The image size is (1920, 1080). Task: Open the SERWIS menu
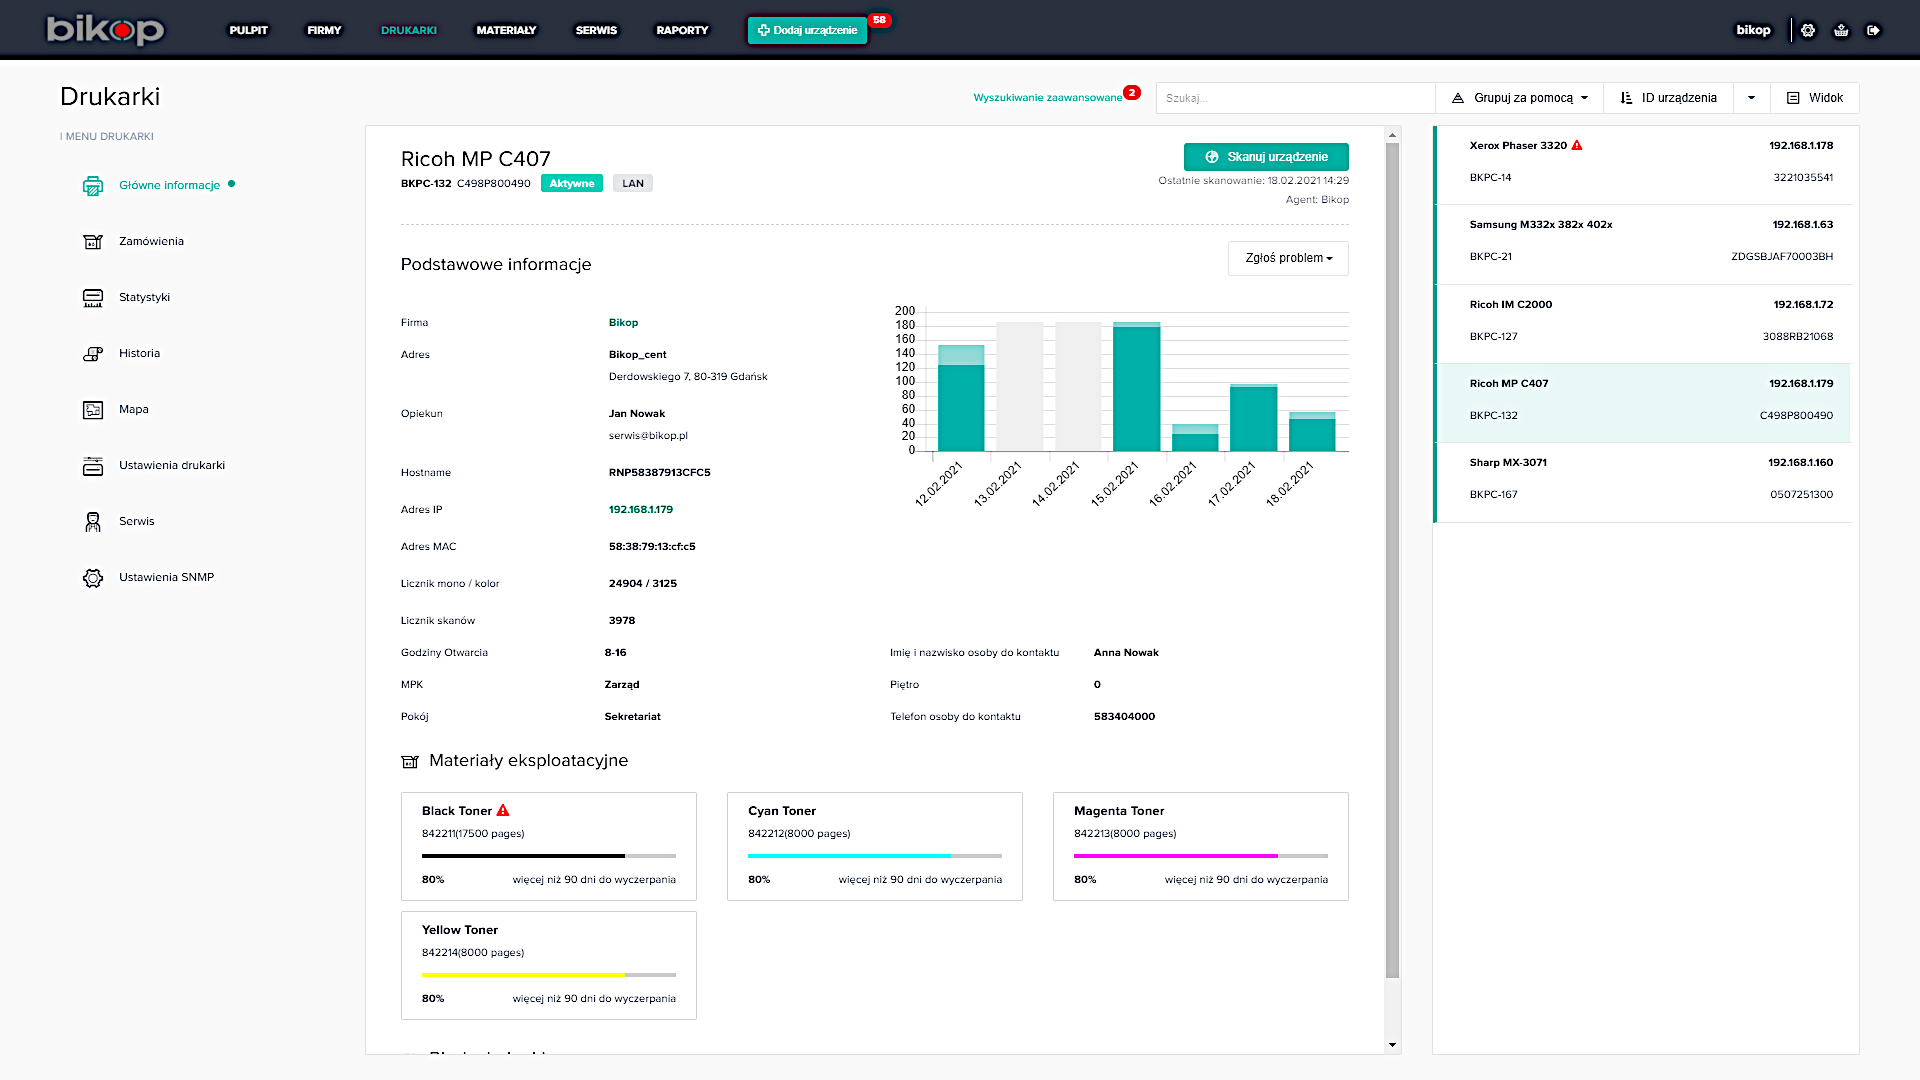tap(596, 30)
